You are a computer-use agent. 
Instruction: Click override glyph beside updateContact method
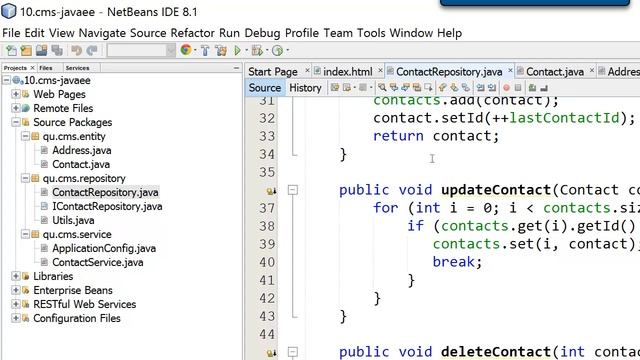coord(271,191)
